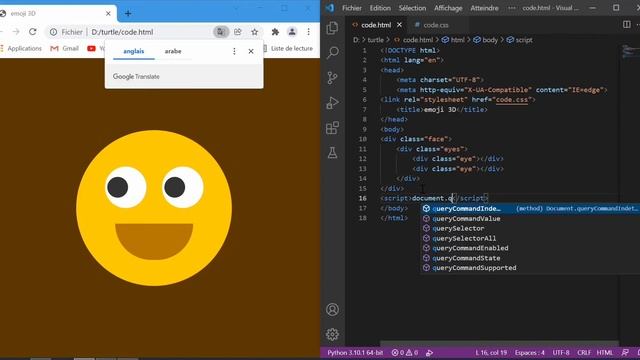The height and width of the screenshot is (360, 640).
Task: Choose the queryCommandValue suggestion
Action: [x=531, y=218]
